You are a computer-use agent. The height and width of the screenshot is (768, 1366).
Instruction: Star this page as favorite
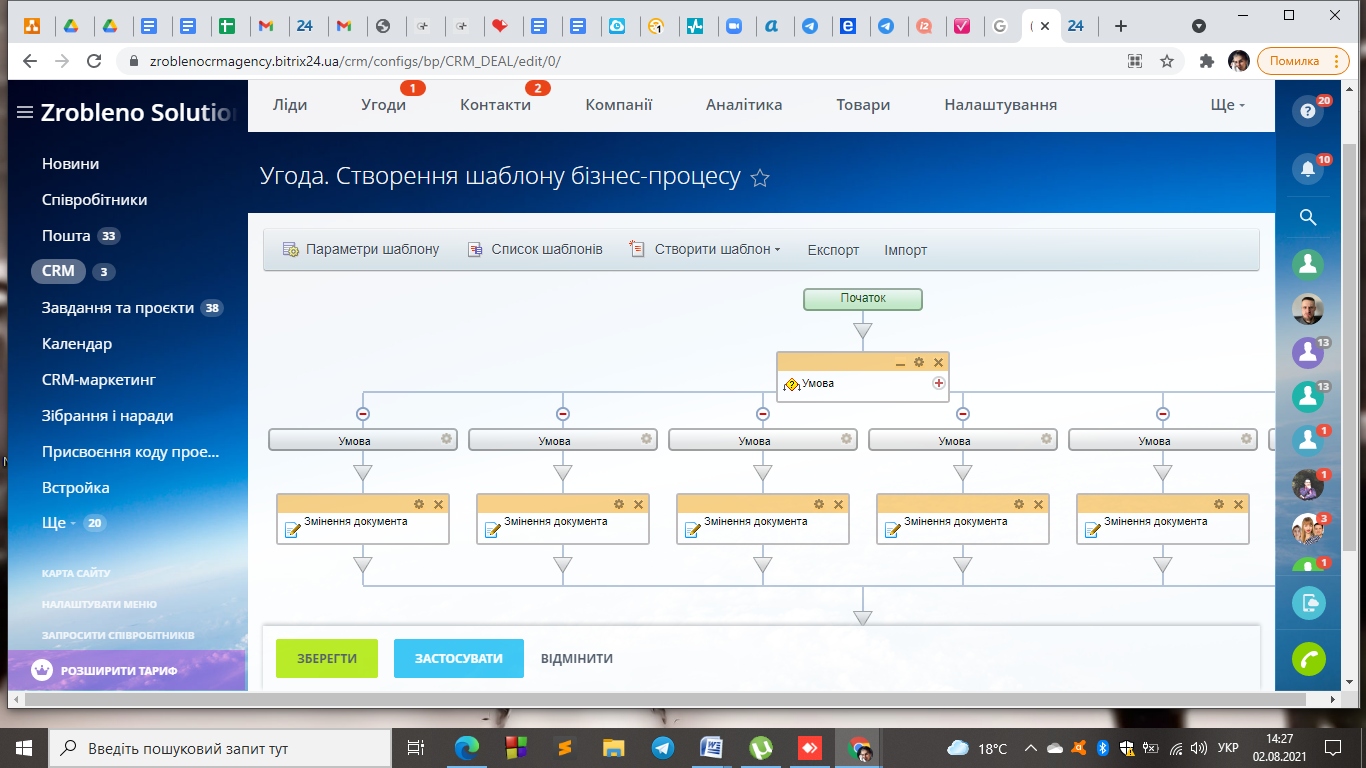click(x=760, y=179)
